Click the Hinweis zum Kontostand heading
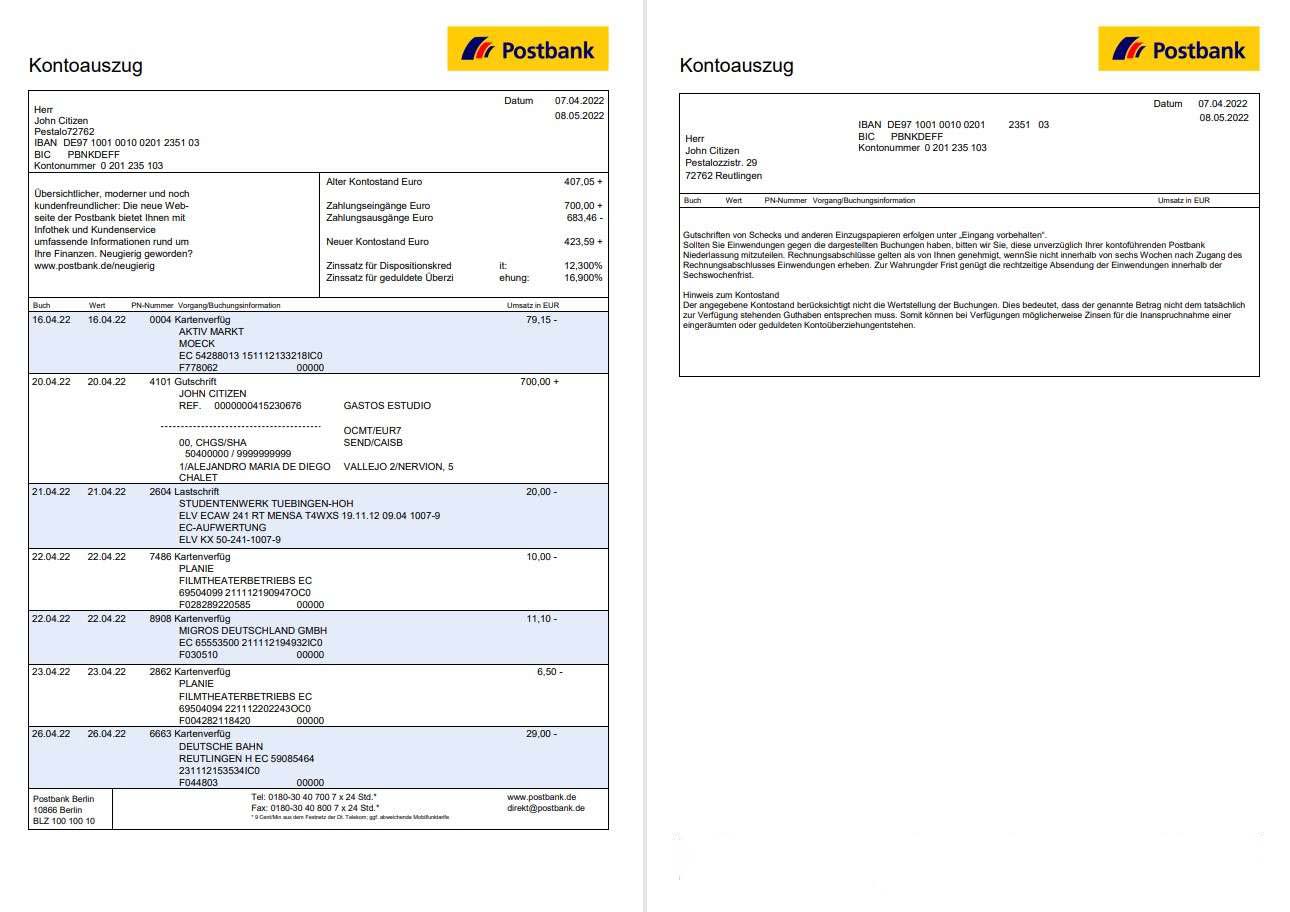Viewport: 1290px width, 912px height. (731, 295)
